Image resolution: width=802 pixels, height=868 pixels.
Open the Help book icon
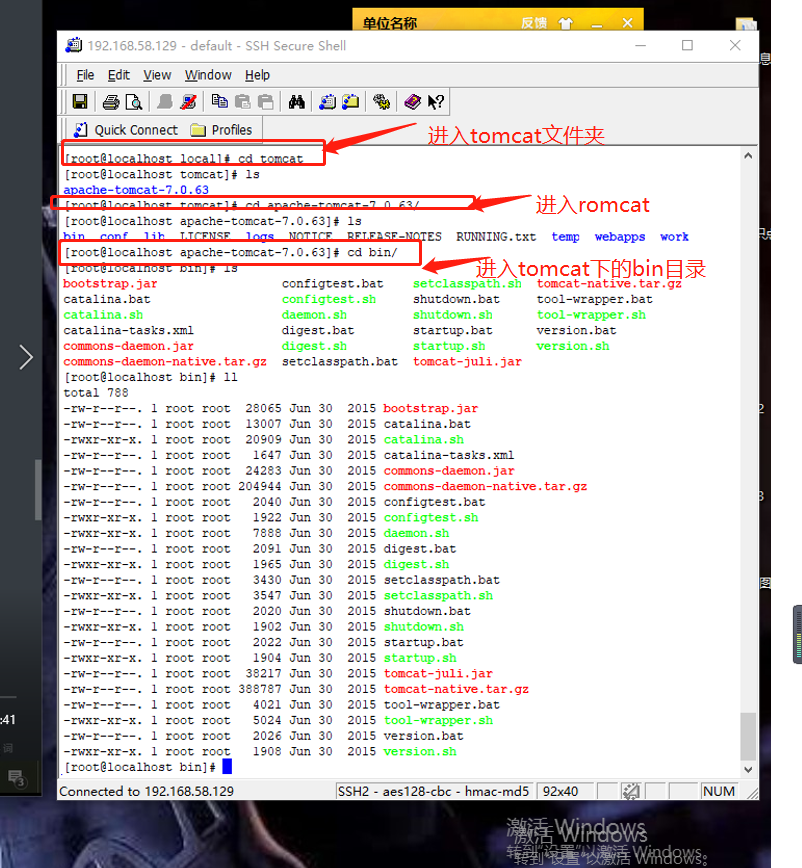[412, 102]
